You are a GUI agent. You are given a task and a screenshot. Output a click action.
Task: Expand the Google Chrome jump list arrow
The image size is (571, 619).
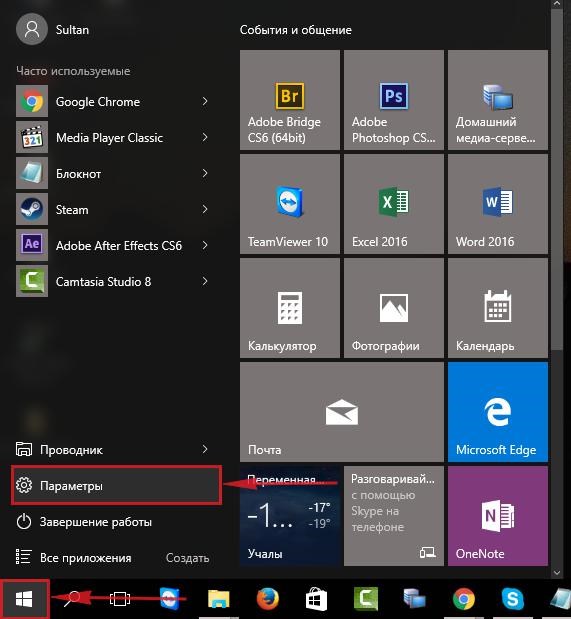click(205, 101)
